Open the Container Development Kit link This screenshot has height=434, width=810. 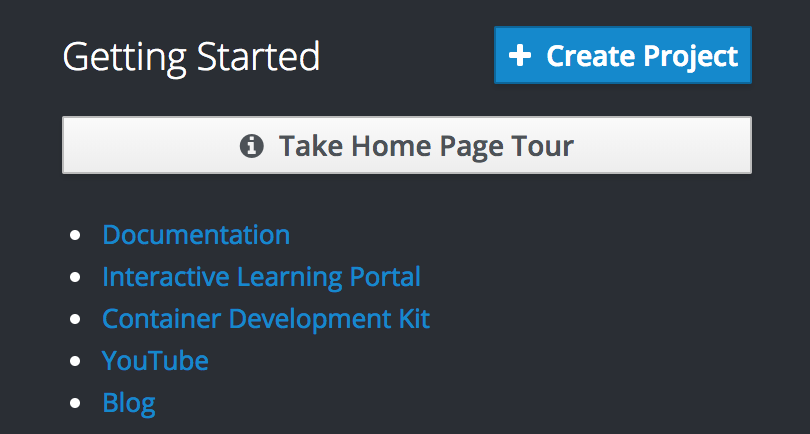(266, 319)
